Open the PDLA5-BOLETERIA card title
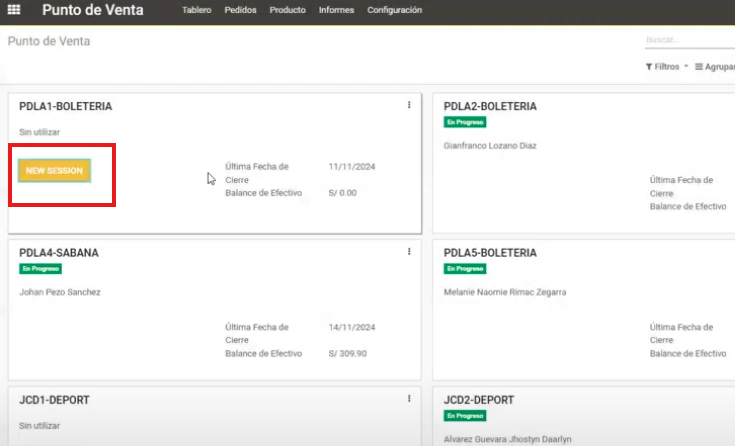 490,253
